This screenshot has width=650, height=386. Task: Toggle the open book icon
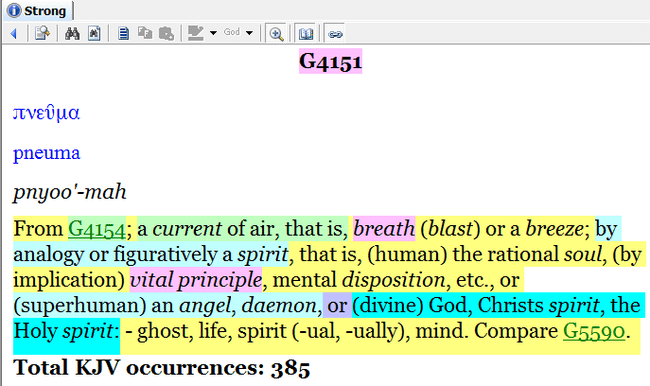[x=306, y=34]
